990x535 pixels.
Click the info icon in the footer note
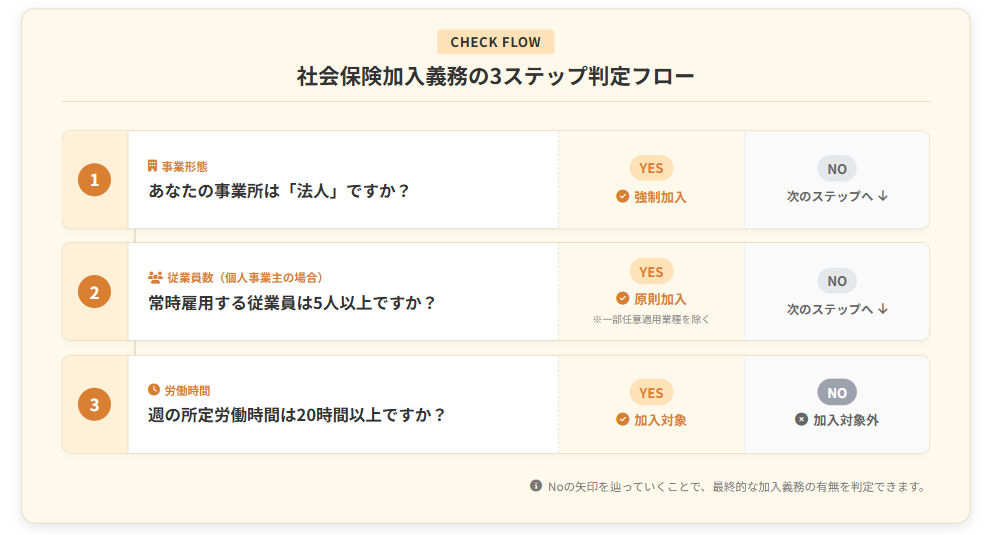pos(536,486)
